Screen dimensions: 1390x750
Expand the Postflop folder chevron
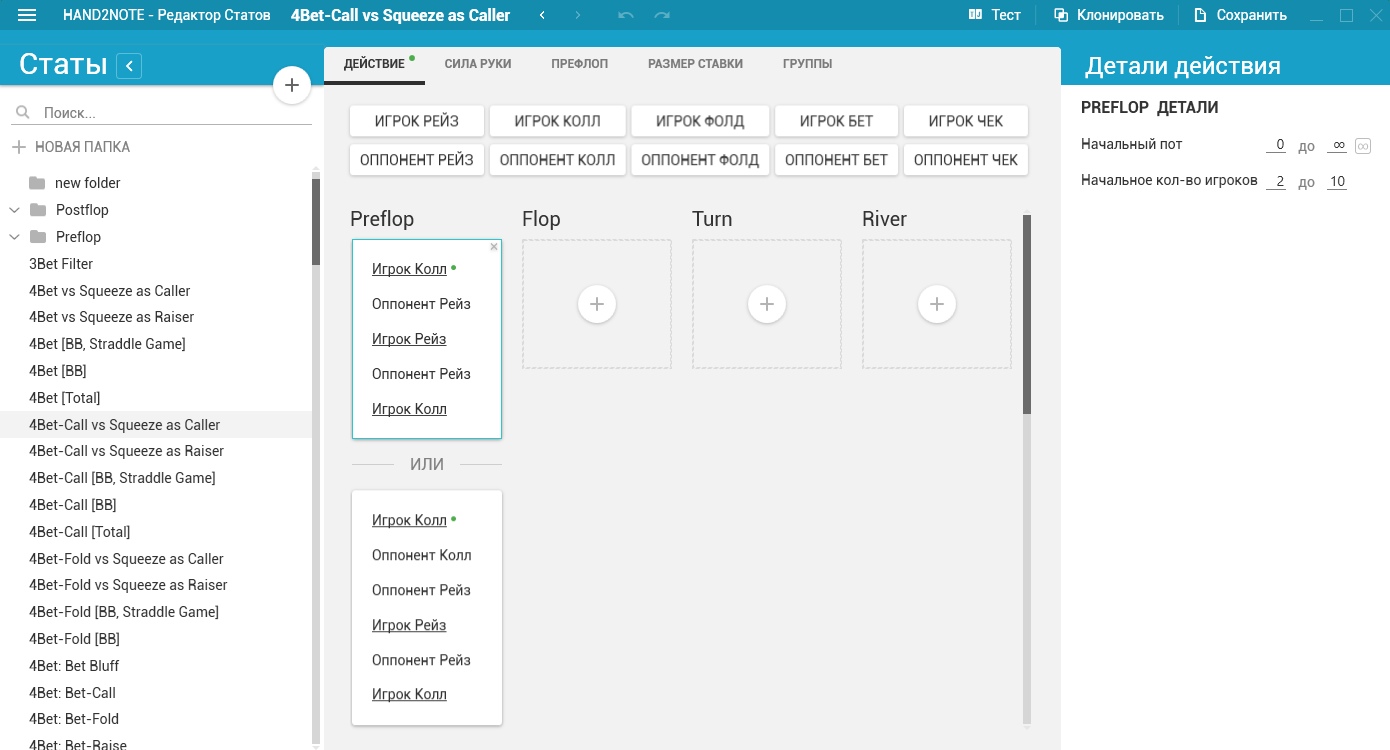point(14,210)
